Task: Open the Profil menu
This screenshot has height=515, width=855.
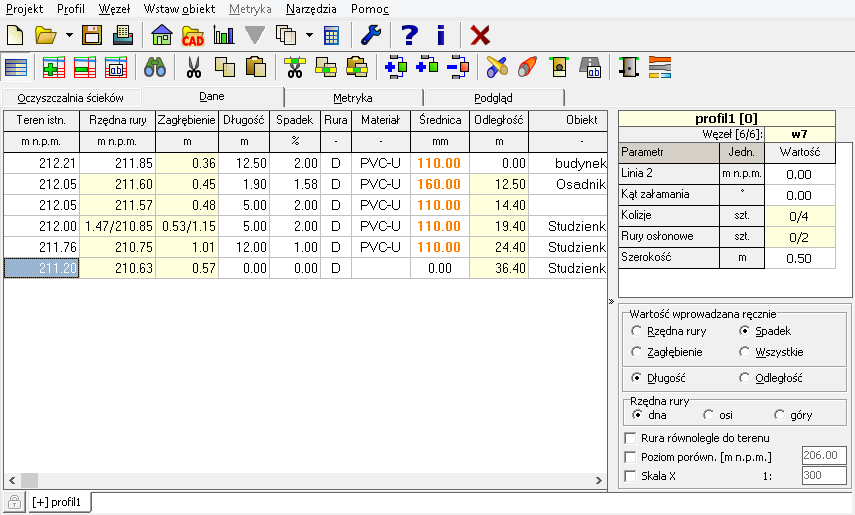Action: 71,9
